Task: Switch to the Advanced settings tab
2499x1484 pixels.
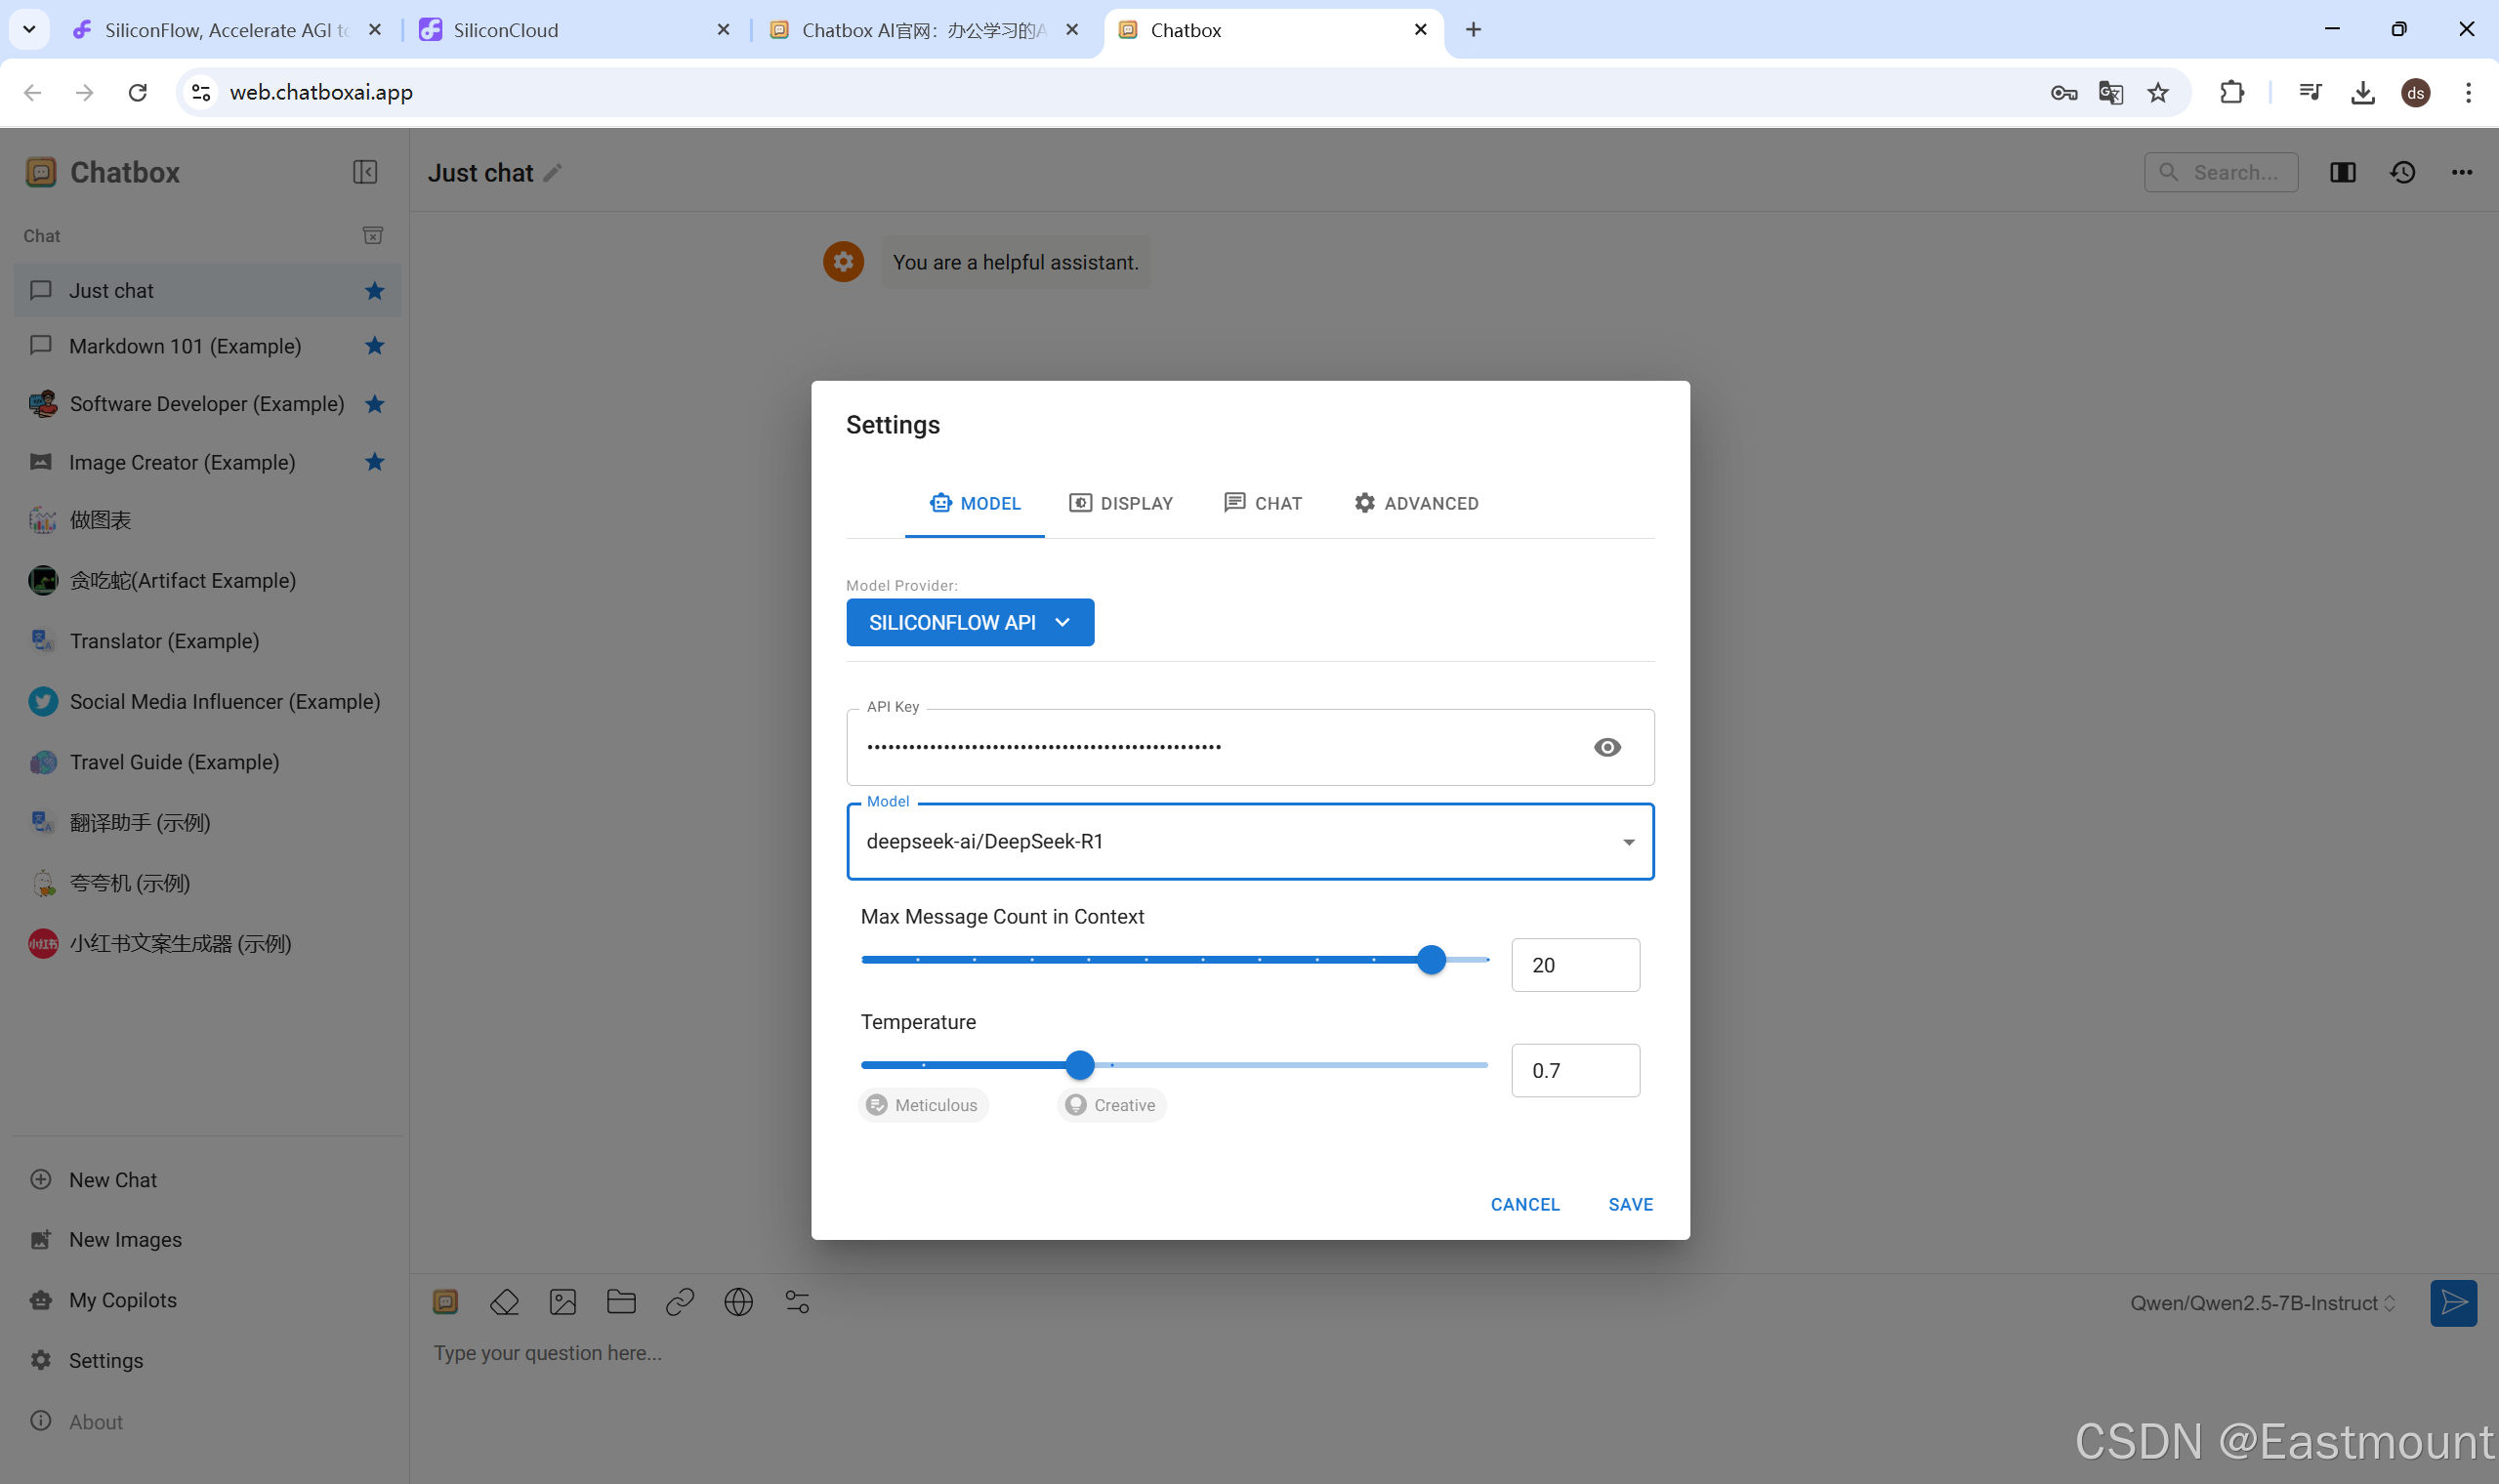Action: pyautogui.click(x=1416, y=503)
